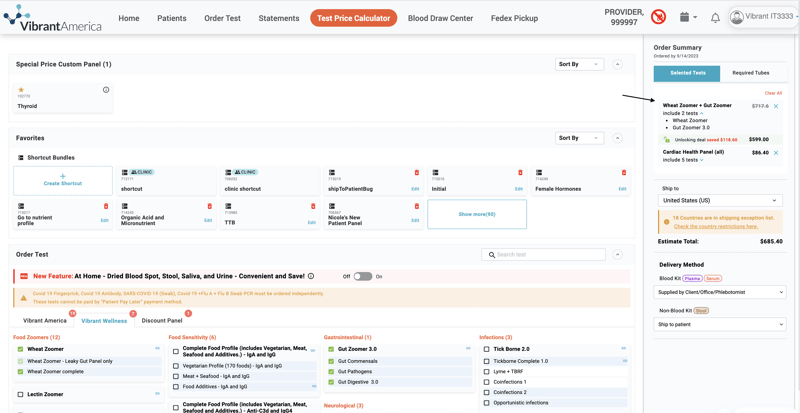Click the link icon on Tick Borne 2.0 row
800x413 pixels.
[623, 349]
